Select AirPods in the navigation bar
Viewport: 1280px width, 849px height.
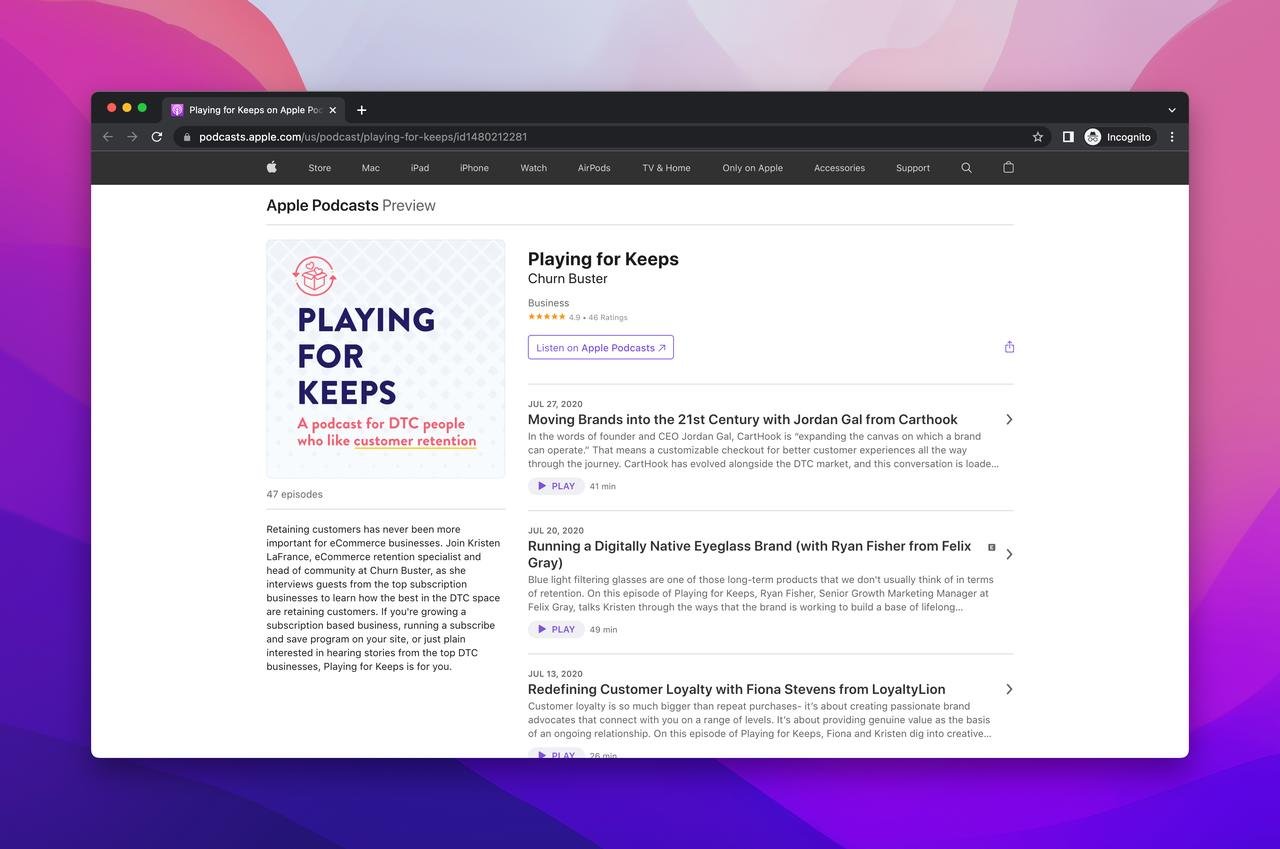pos(593,168)
